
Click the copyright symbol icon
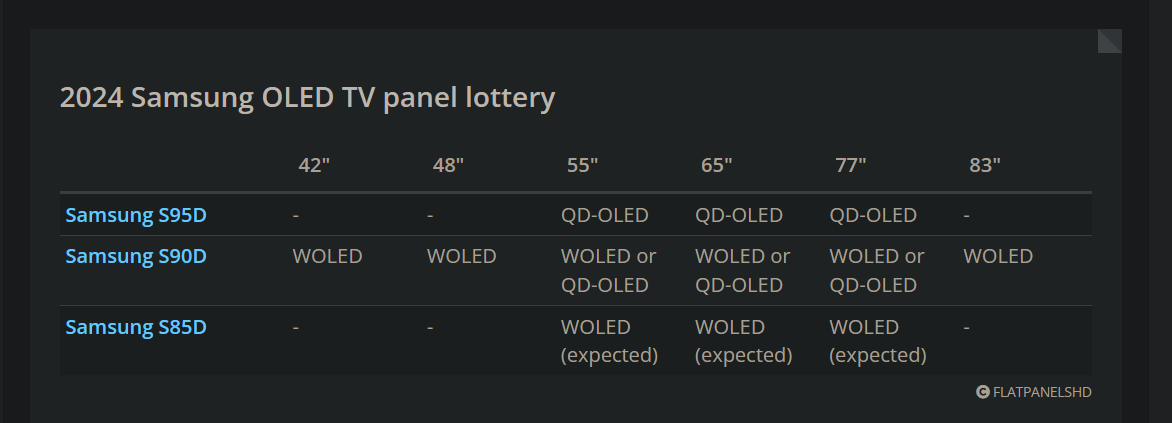click(x=983, y=392)
